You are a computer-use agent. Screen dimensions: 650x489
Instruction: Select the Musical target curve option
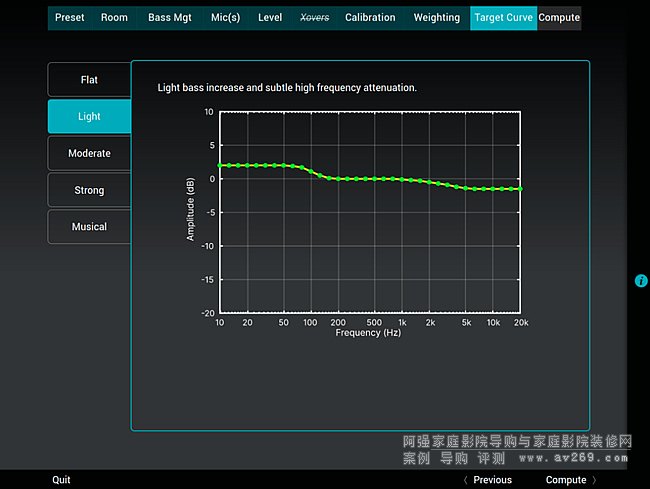pos(89,227)
